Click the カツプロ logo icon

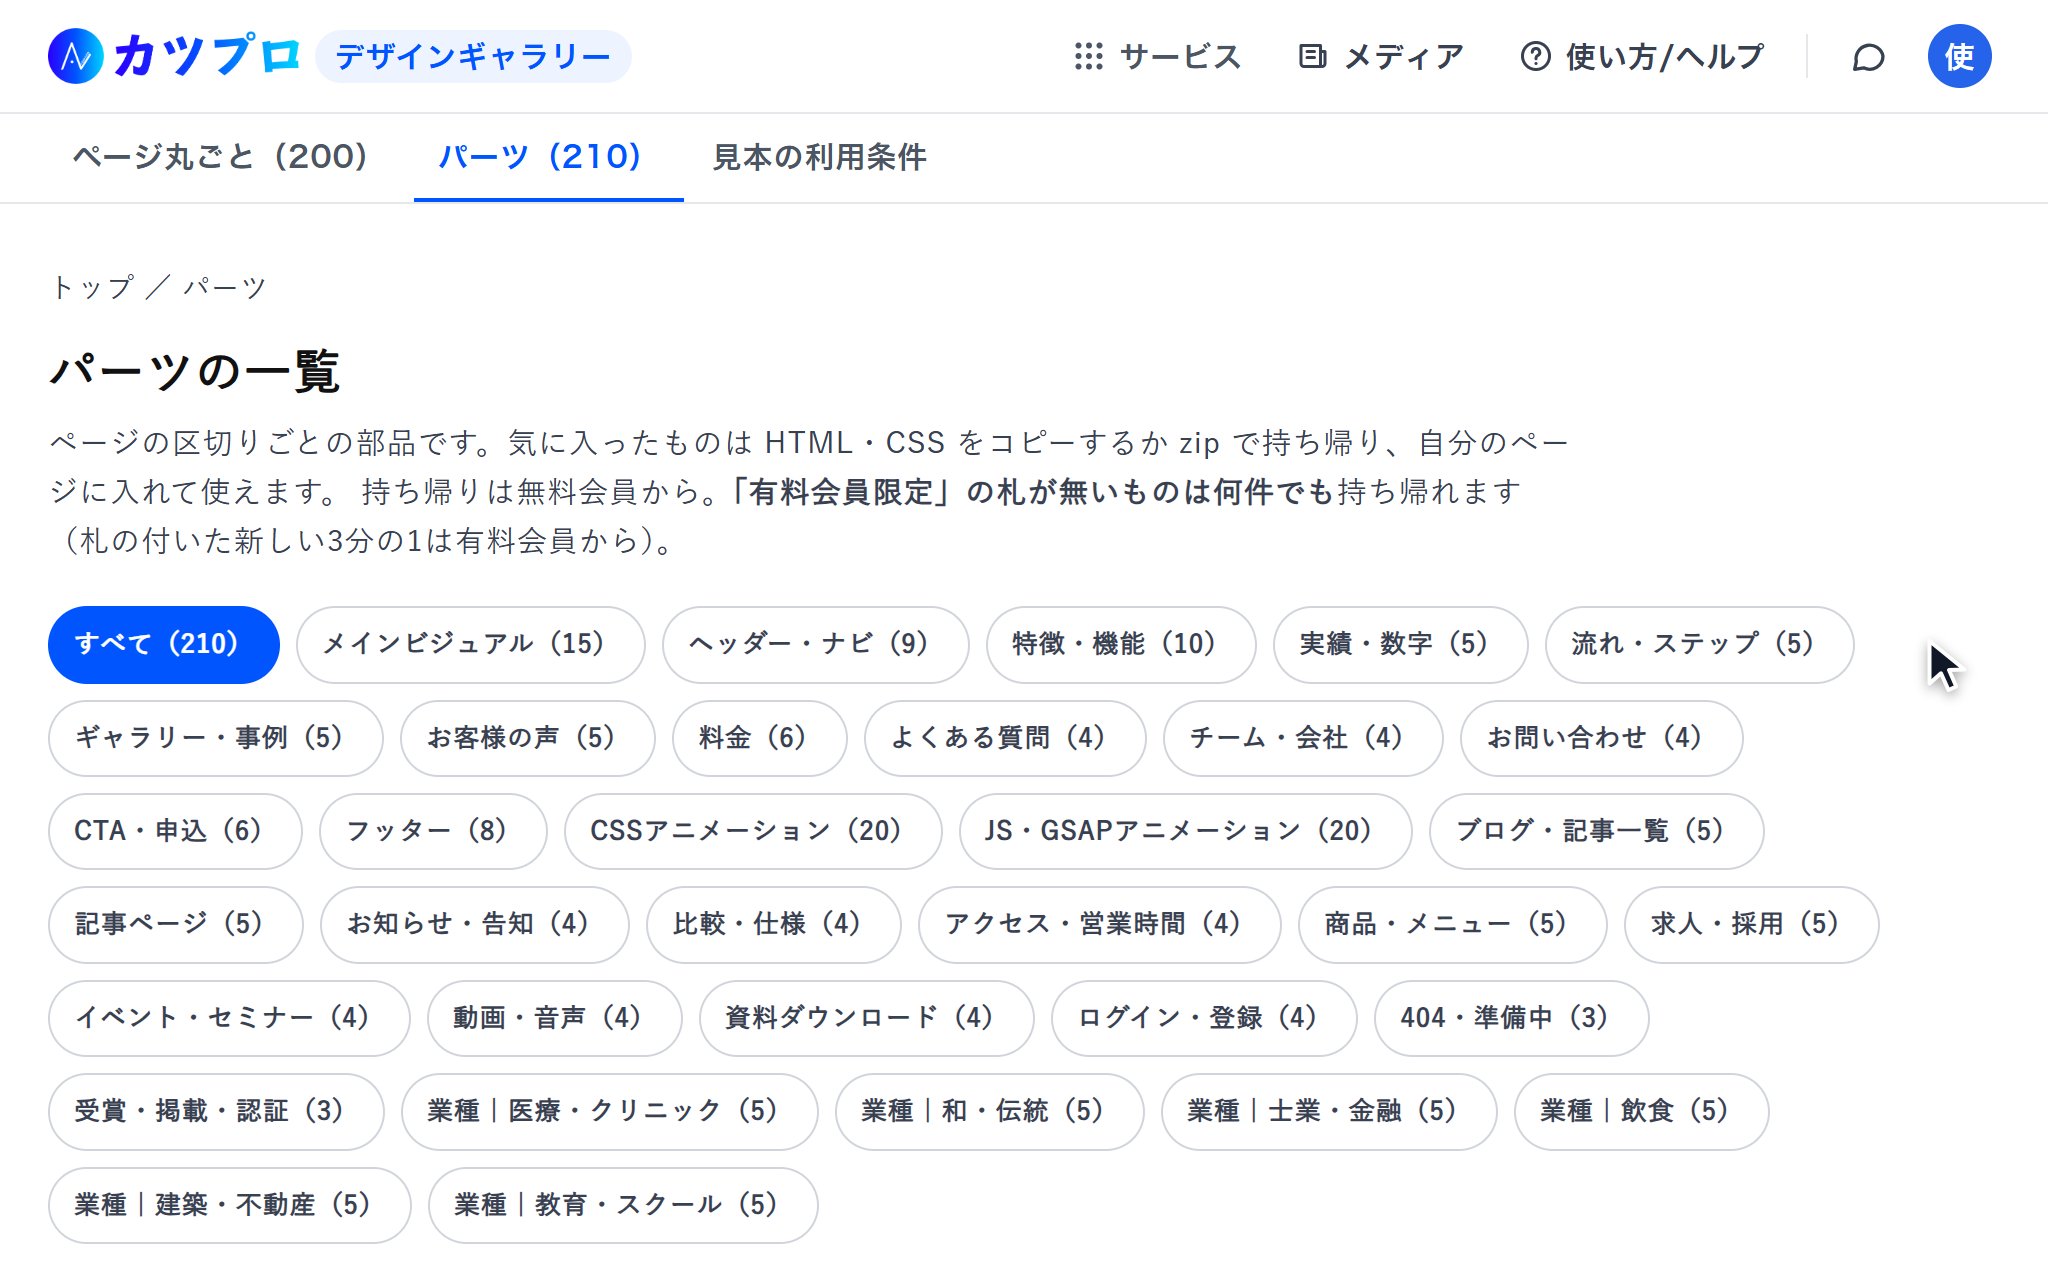[x=76, y=56]
